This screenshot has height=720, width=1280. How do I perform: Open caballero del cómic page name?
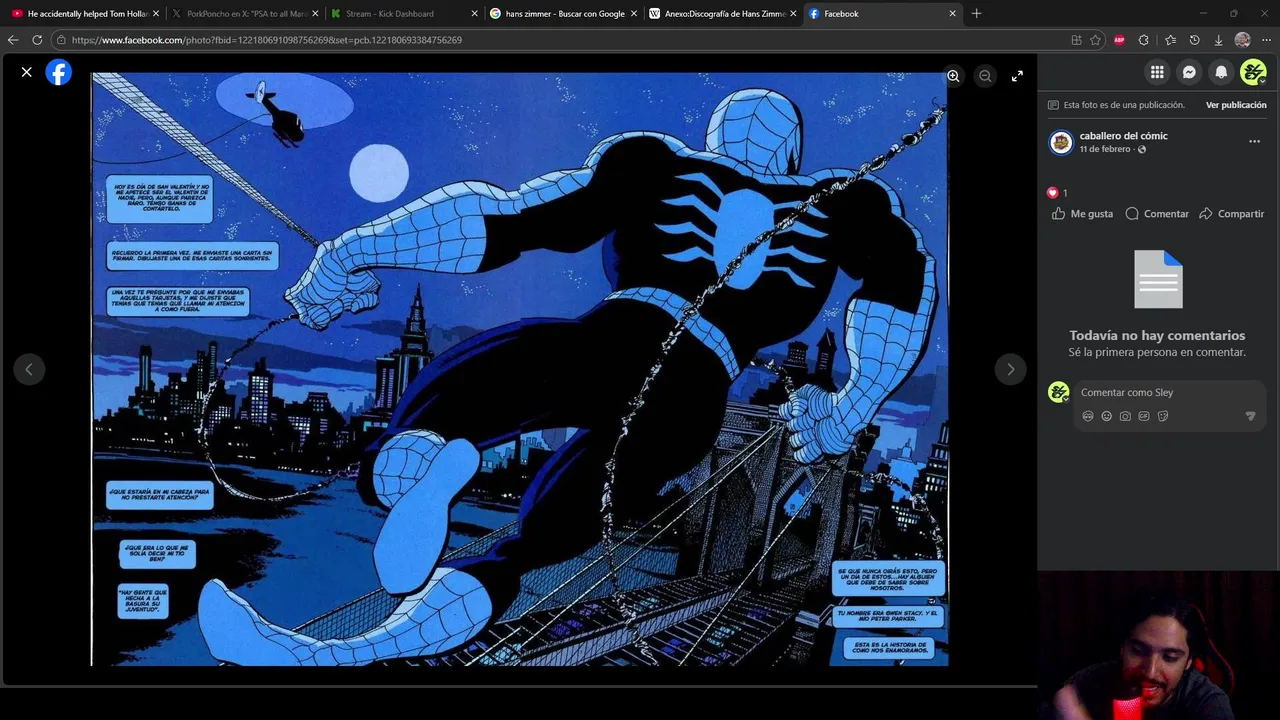[1123, 136]
